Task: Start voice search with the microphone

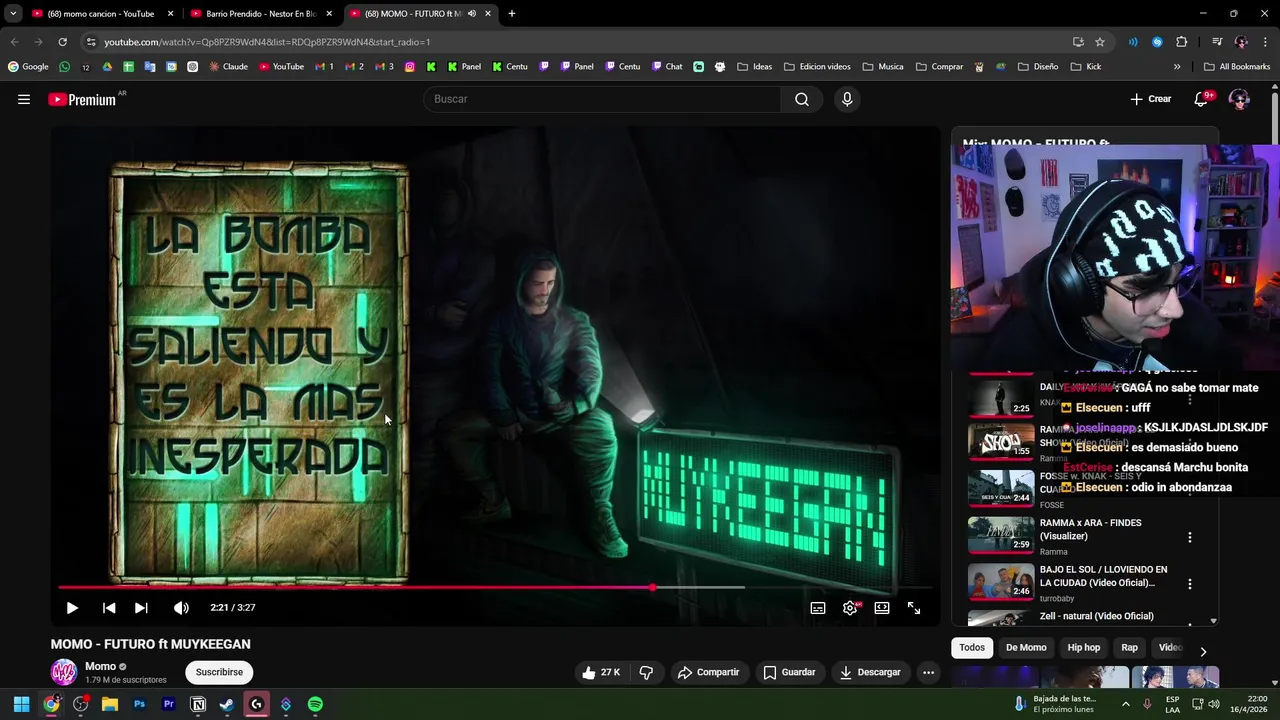Action: [847, 99]
